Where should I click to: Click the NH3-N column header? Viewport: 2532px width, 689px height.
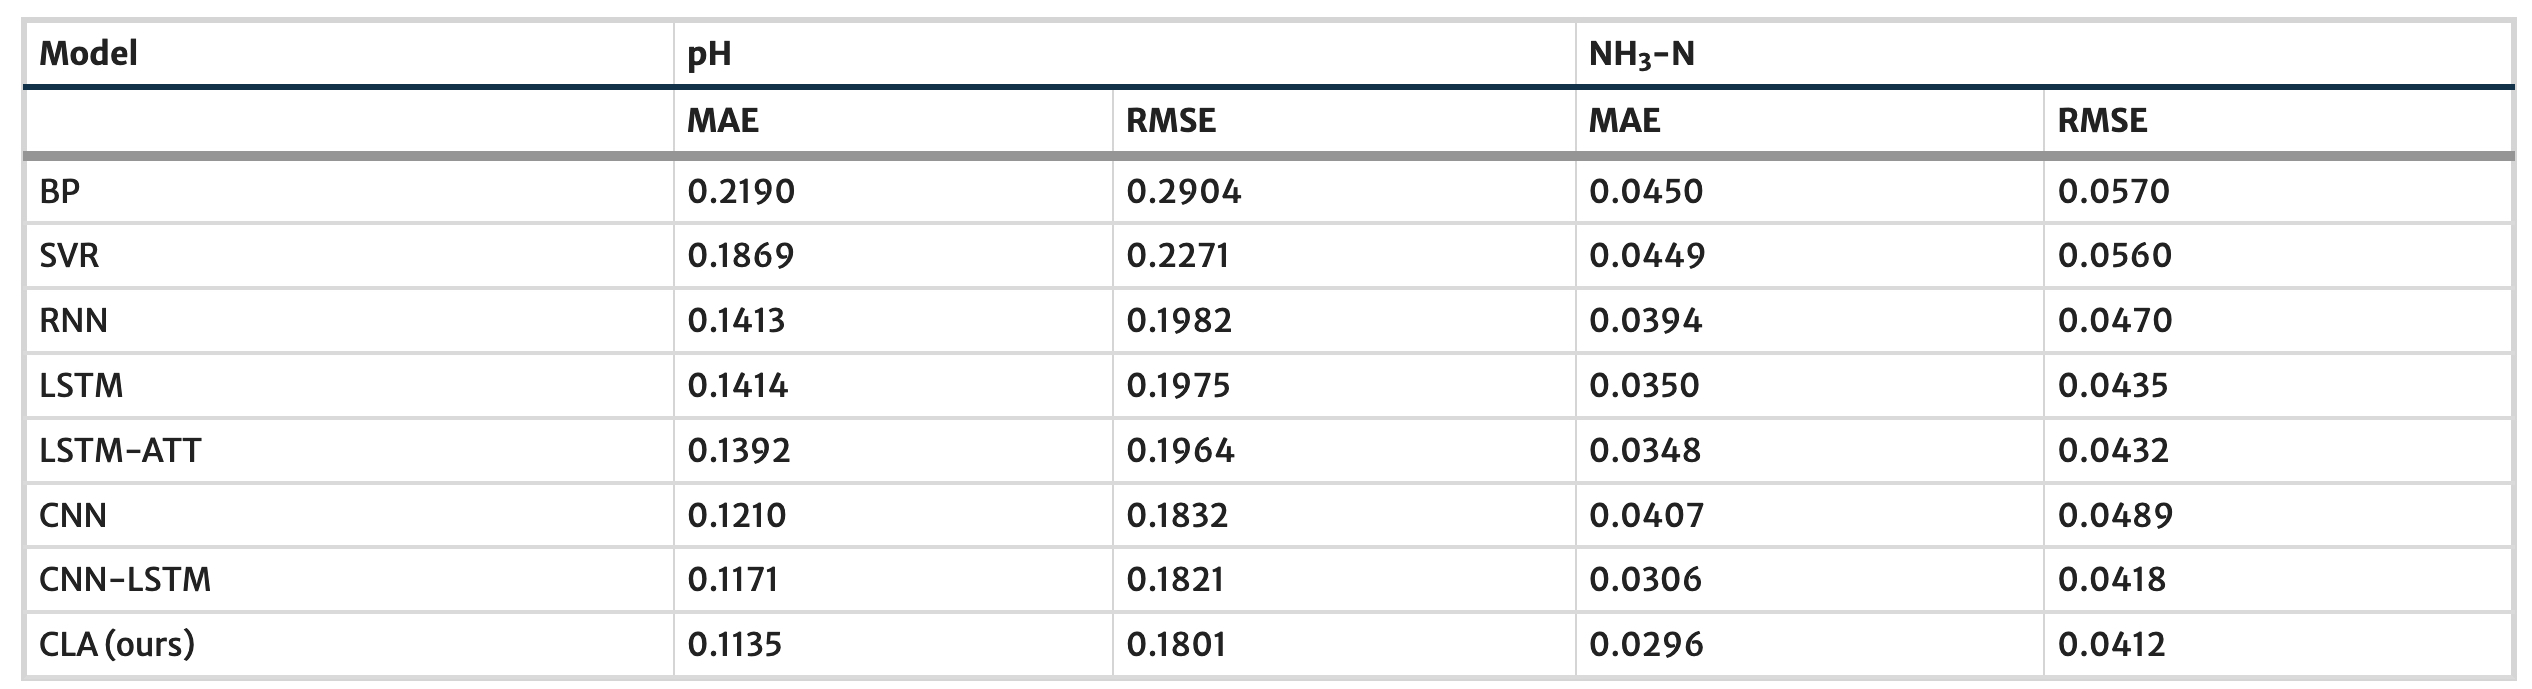[x=1641, y=54]
